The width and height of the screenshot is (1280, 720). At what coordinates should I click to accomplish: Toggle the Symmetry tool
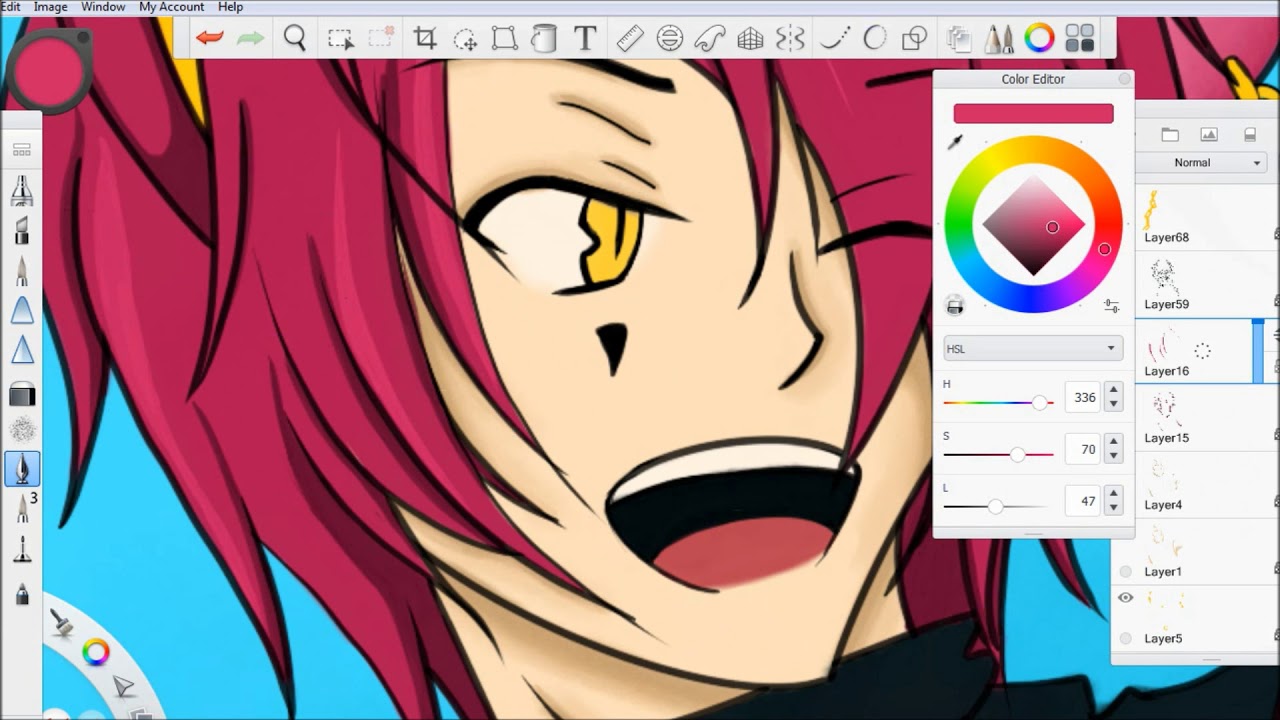click(x=790, y=38)
